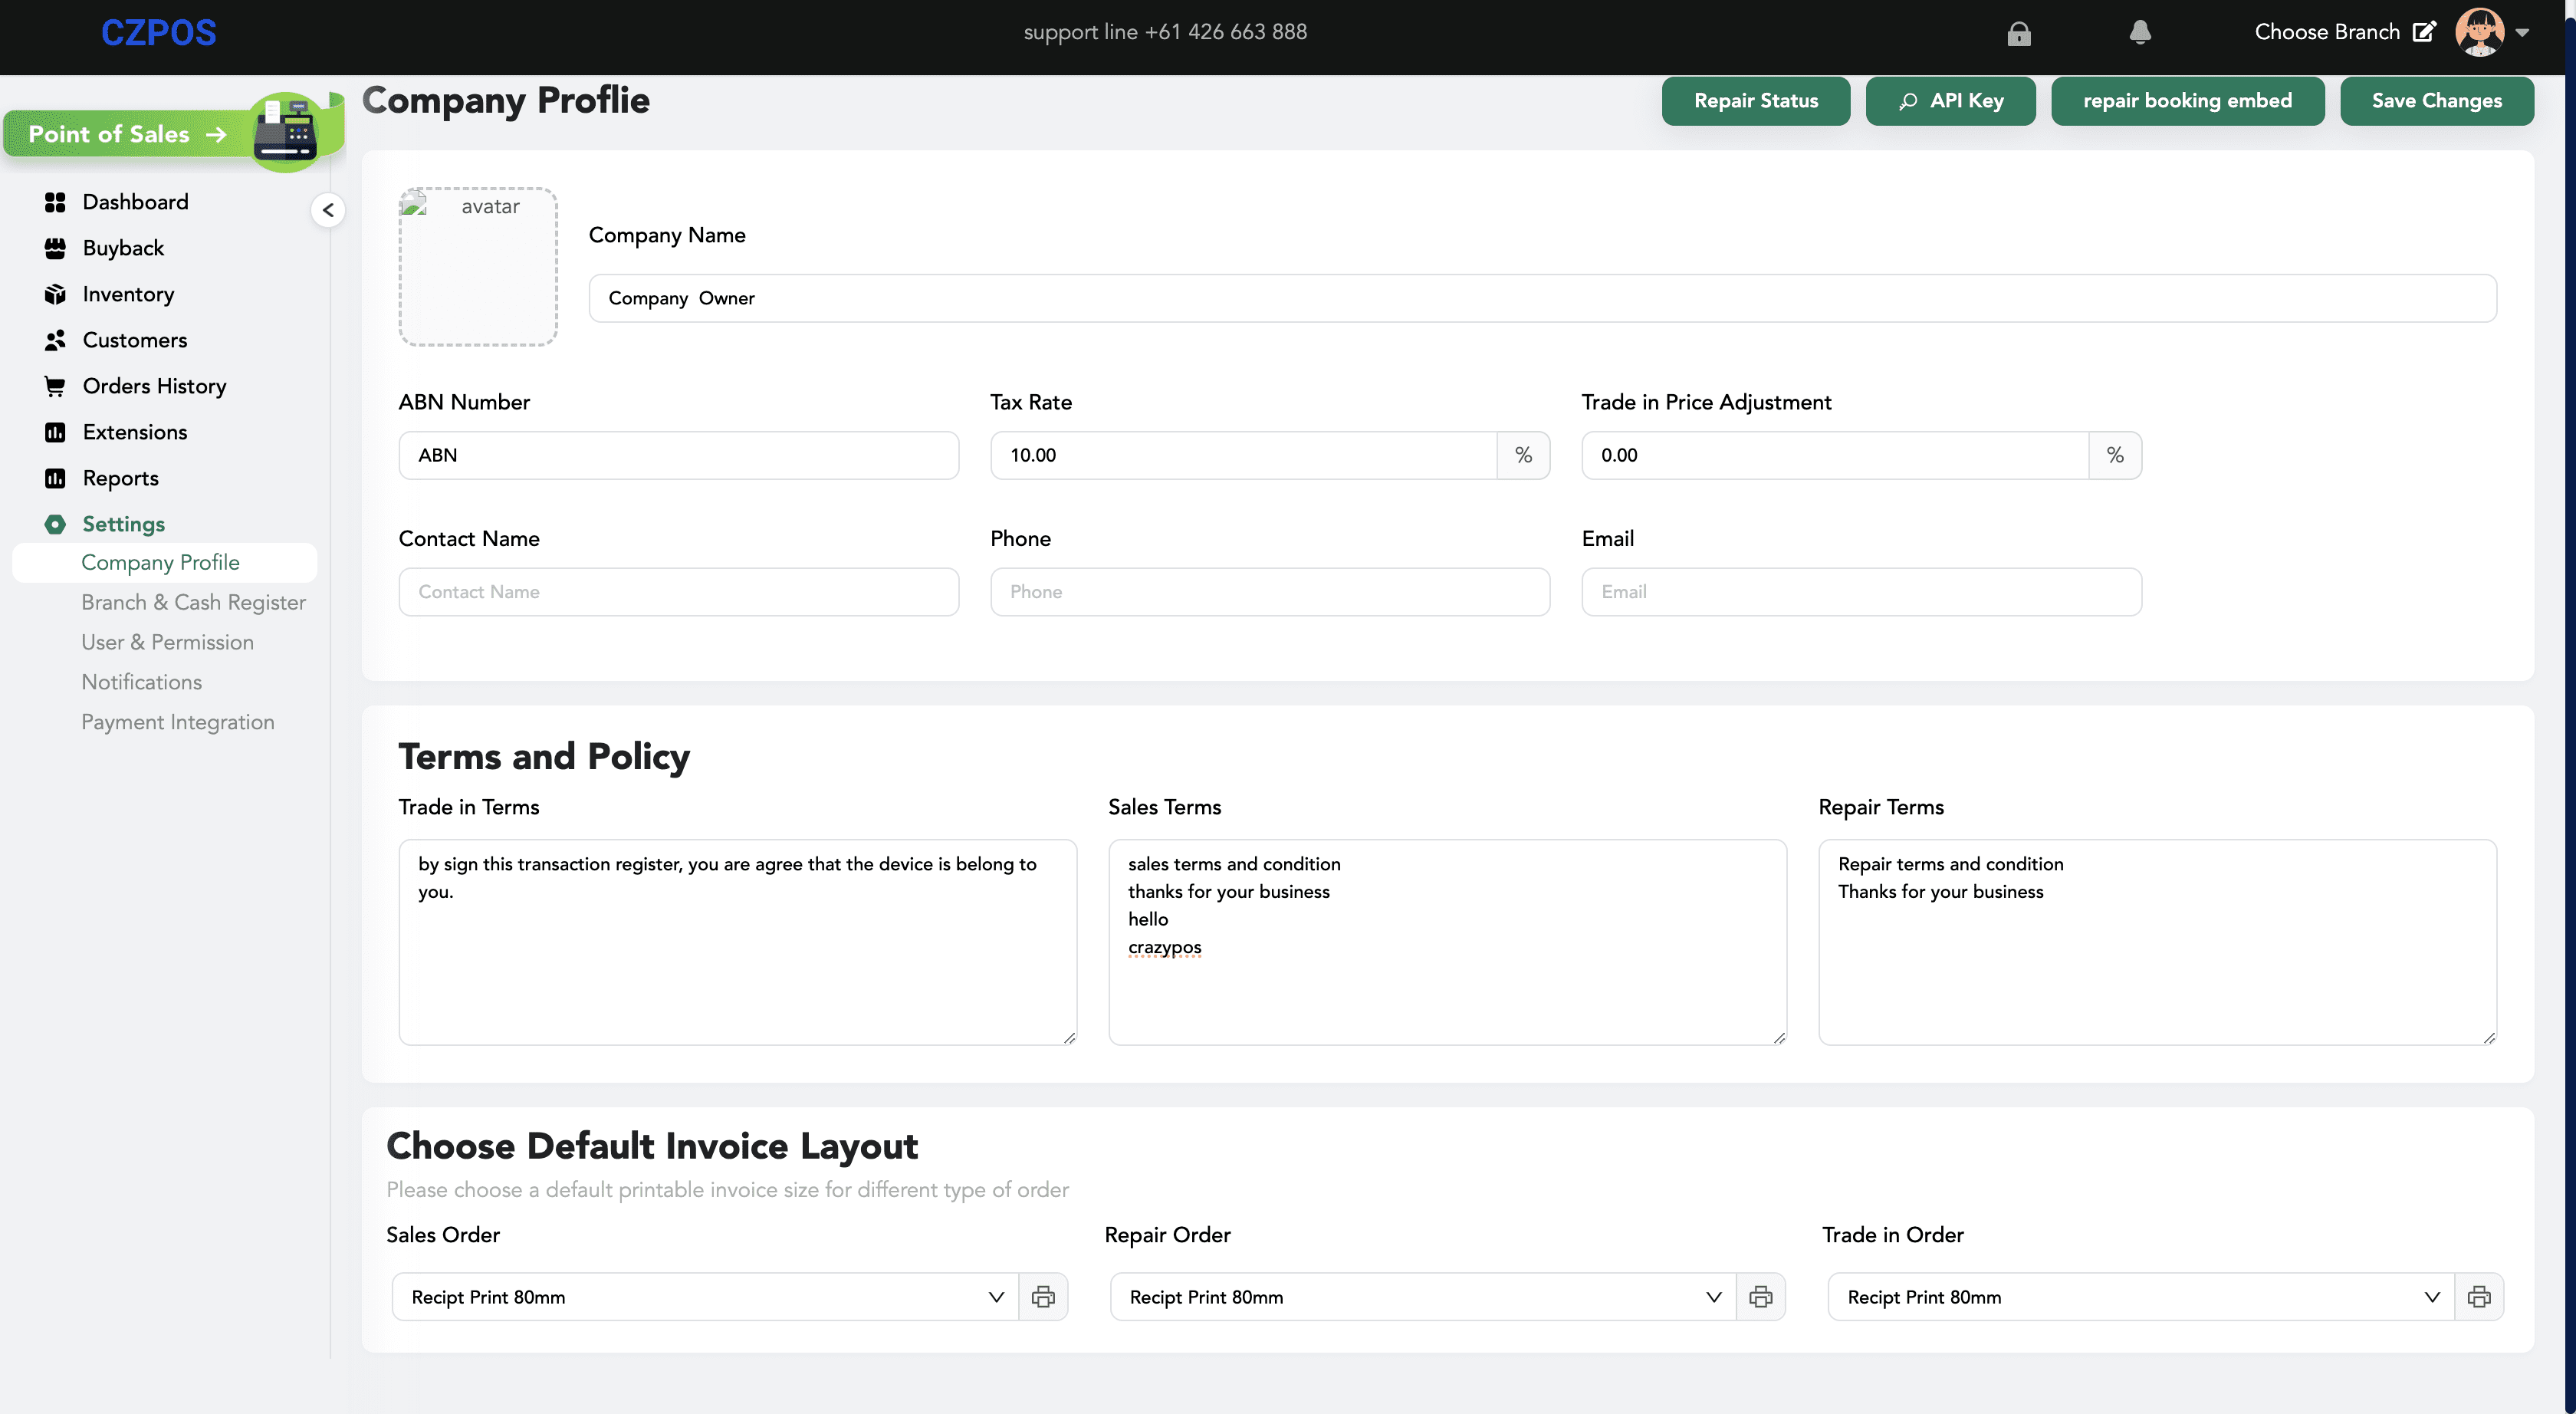Open the Sales Order layout dropdown
Image resolution: width=2576 pixels, height=1414 pixels.
(x=705, y=1297)
